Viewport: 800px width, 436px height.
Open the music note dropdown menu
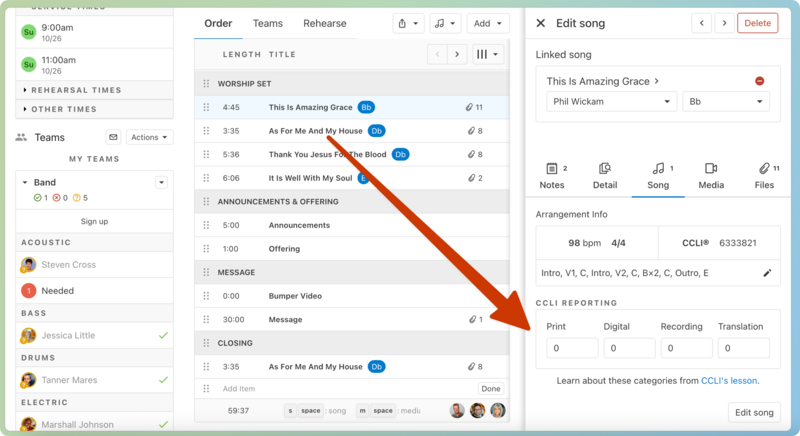click(445, 23)
